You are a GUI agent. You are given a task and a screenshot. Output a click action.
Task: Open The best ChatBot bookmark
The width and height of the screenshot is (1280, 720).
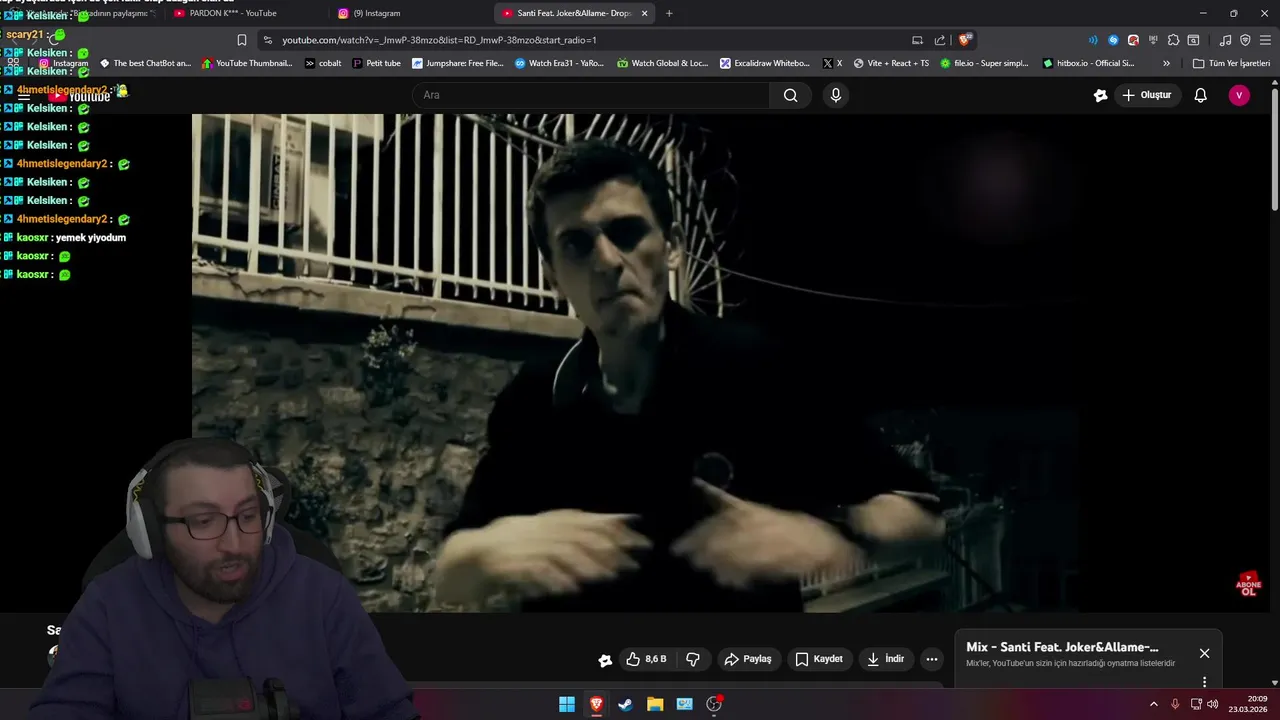click(145, 63)
